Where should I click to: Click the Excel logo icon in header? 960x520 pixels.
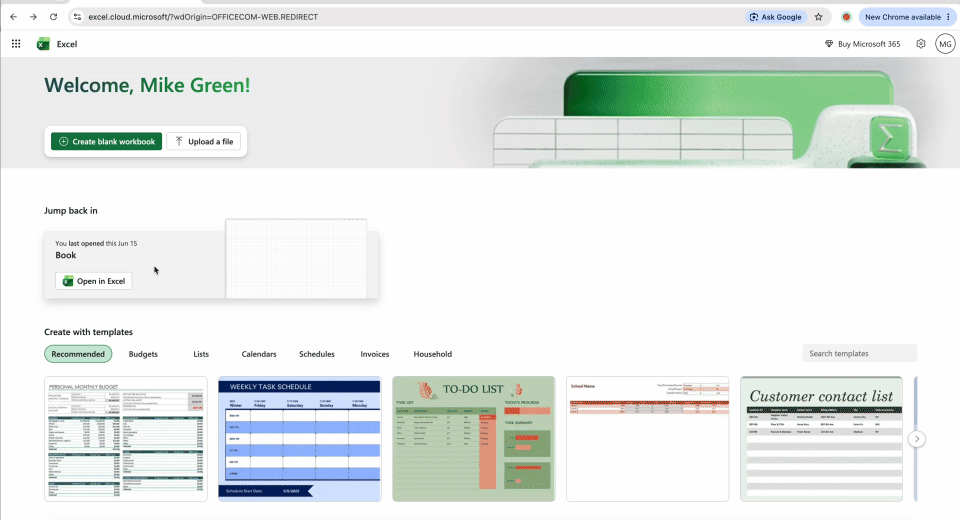coord(43,43)
